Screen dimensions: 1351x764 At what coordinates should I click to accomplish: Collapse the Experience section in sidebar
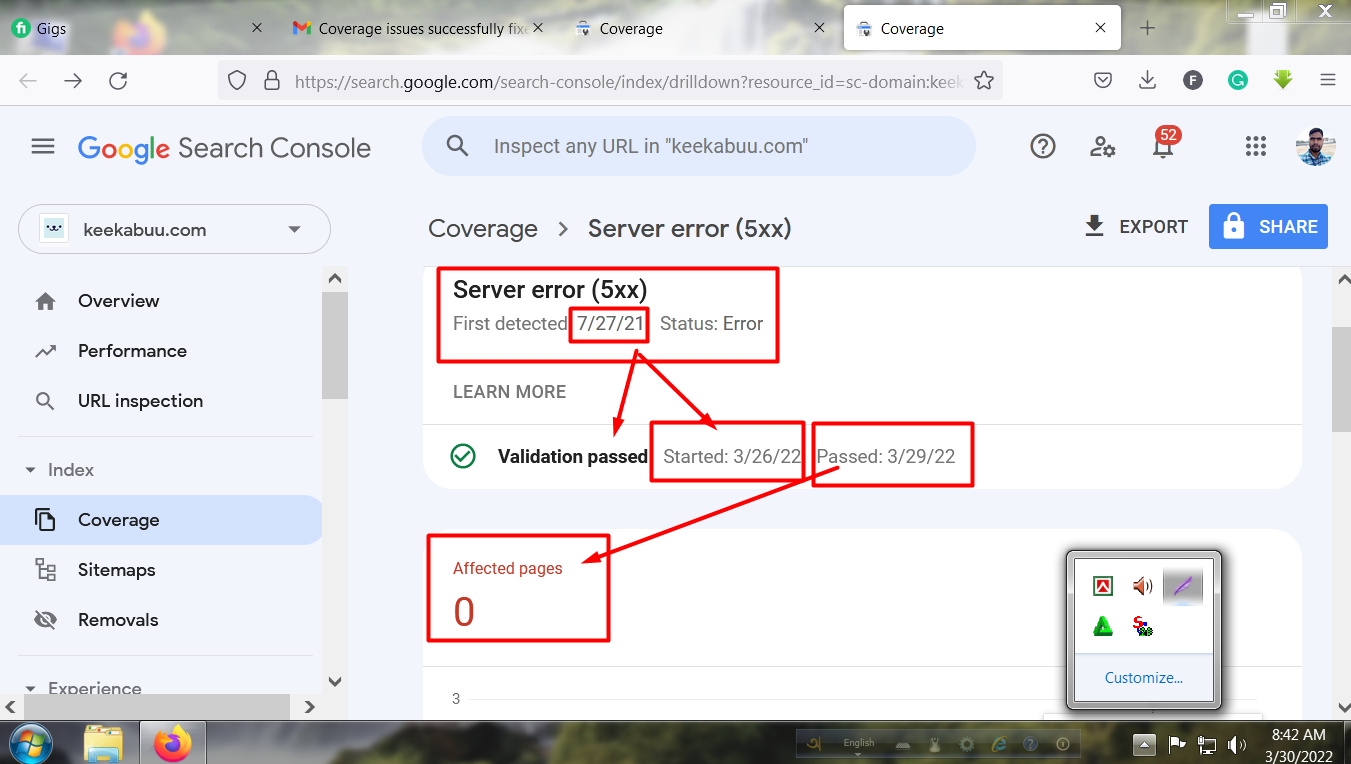click(x=29, y=688)
